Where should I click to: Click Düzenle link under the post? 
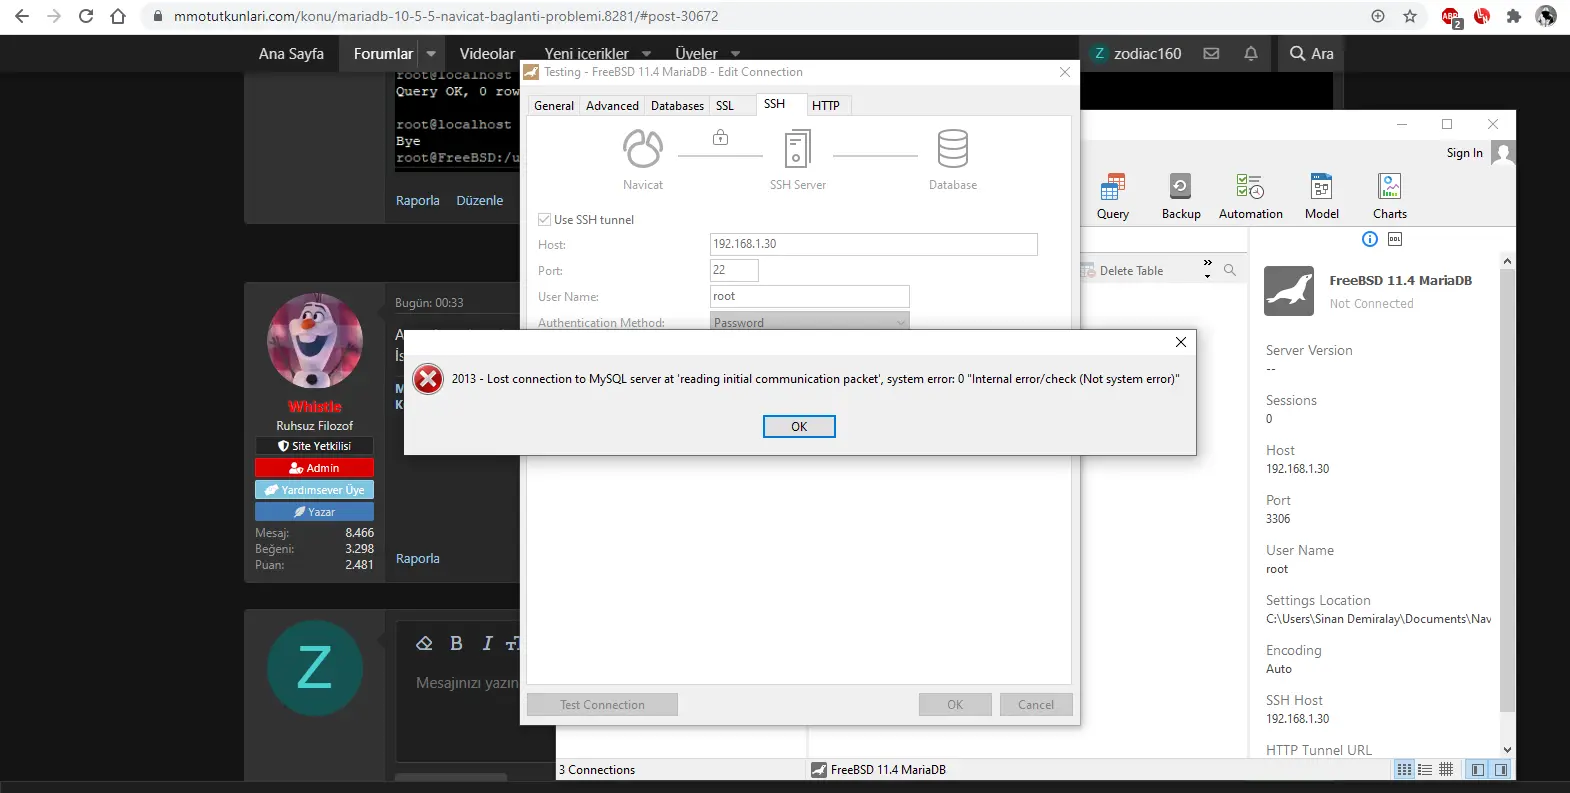[x=480, y=201]
